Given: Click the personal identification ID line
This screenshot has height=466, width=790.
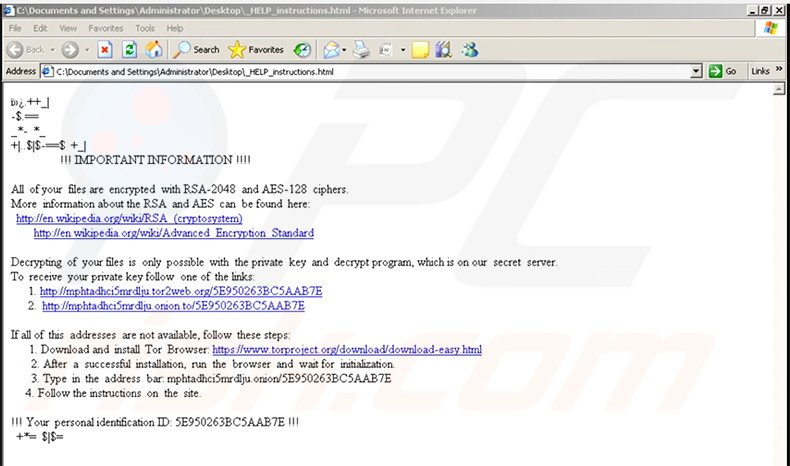Looking at the screenshot, I should (x=155, y=422).
